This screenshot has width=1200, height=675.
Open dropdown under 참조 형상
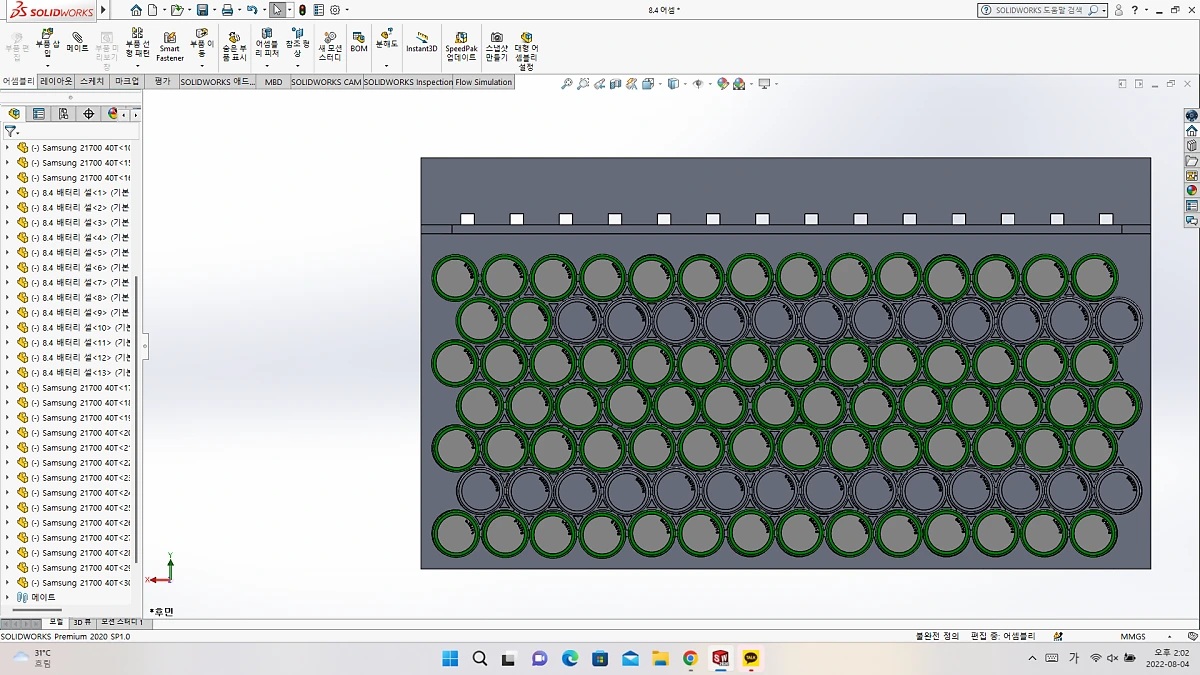pos(297,66)
